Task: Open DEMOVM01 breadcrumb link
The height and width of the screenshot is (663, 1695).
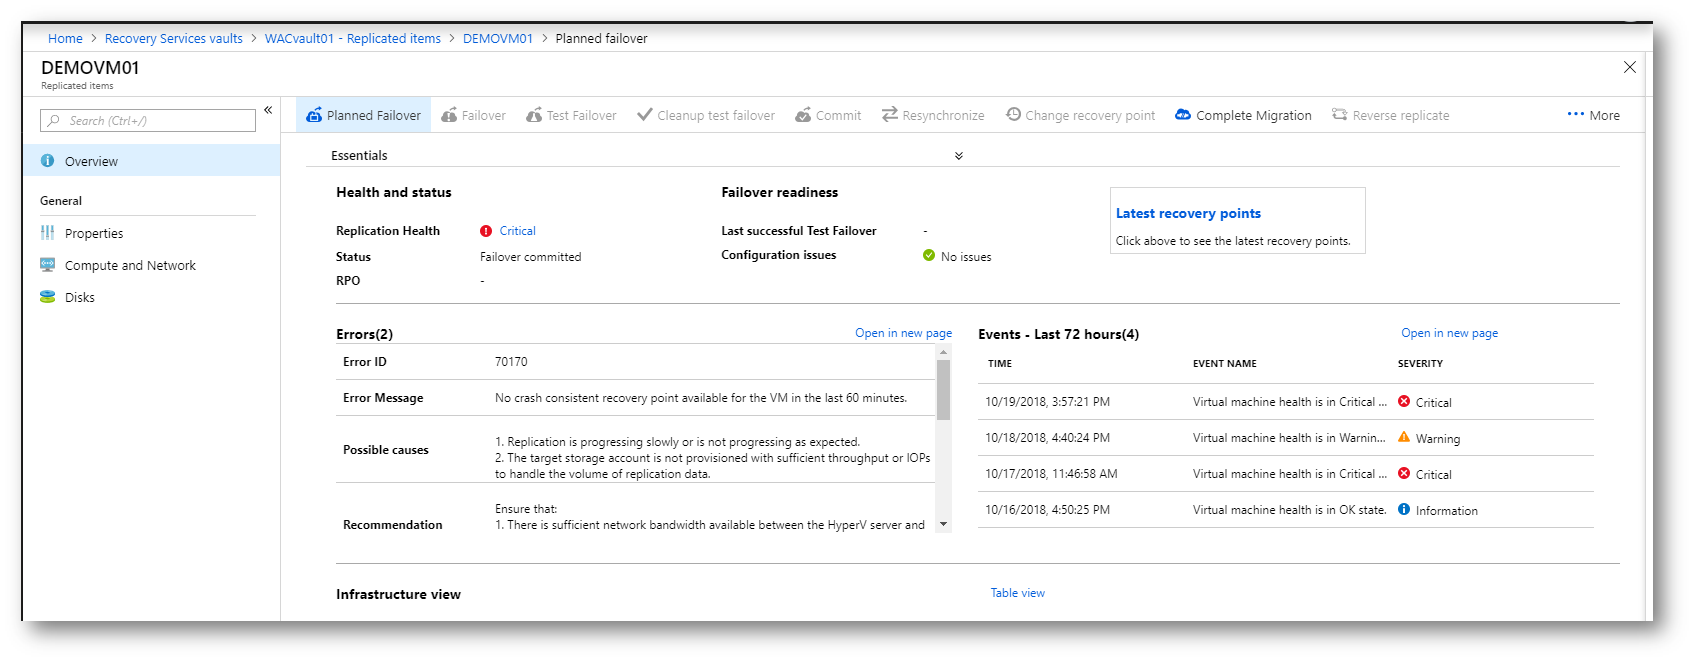Action: tap(498, 38)
